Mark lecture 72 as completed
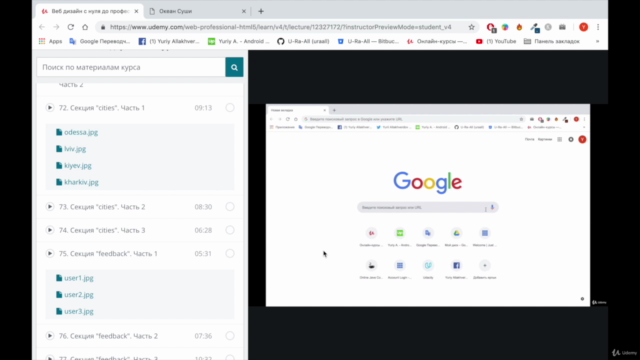Screen dimensions: 640x360 [x=230, y=108]
